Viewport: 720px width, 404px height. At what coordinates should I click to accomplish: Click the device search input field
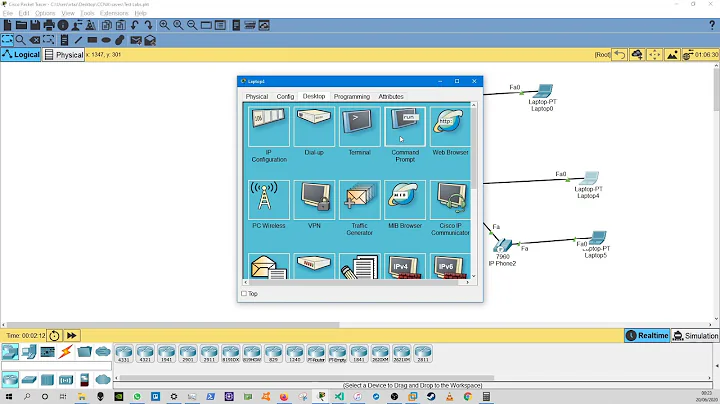pos(56,366)
